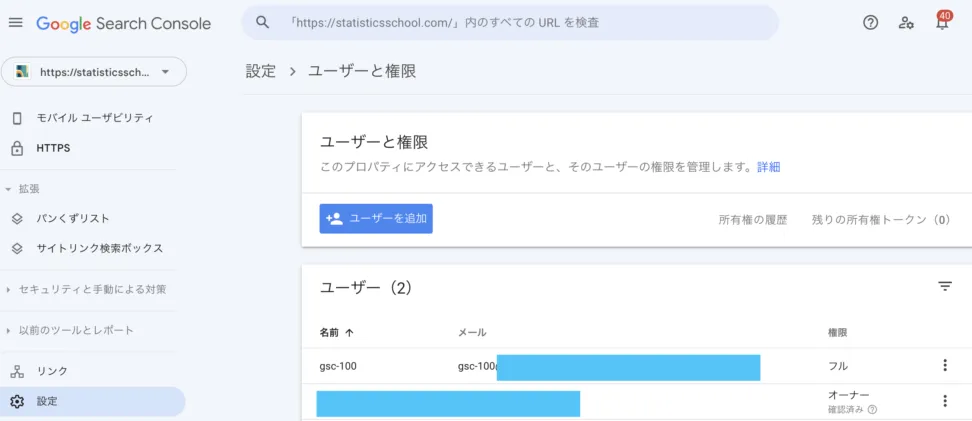
Task: Open サイトリンク検索ボックス report
Action: point(99,248)
